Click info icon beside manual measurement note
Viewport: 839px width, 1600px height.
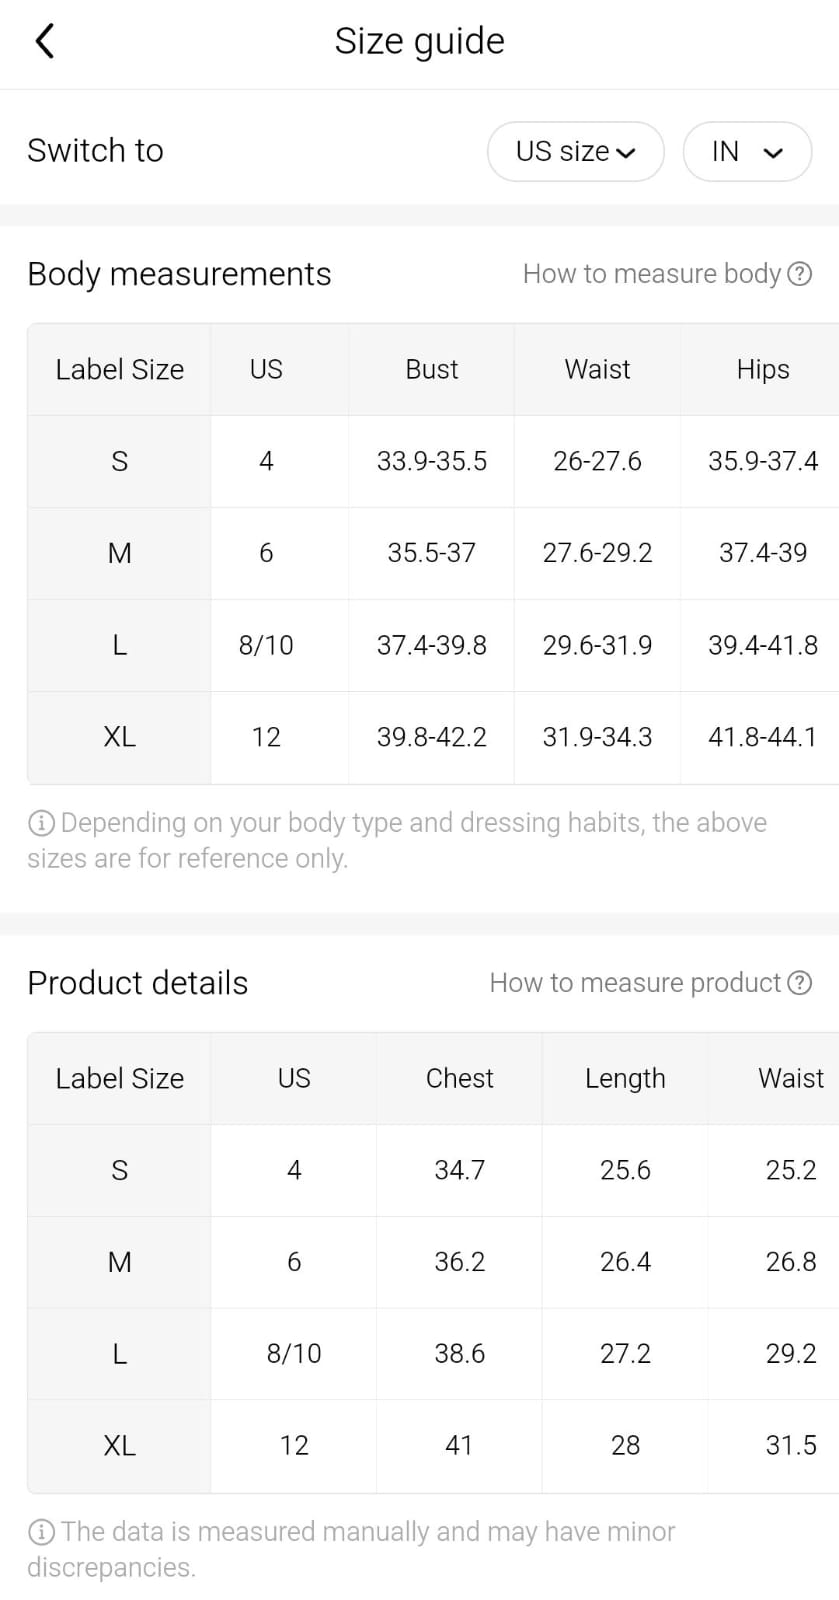point(41,1532)
